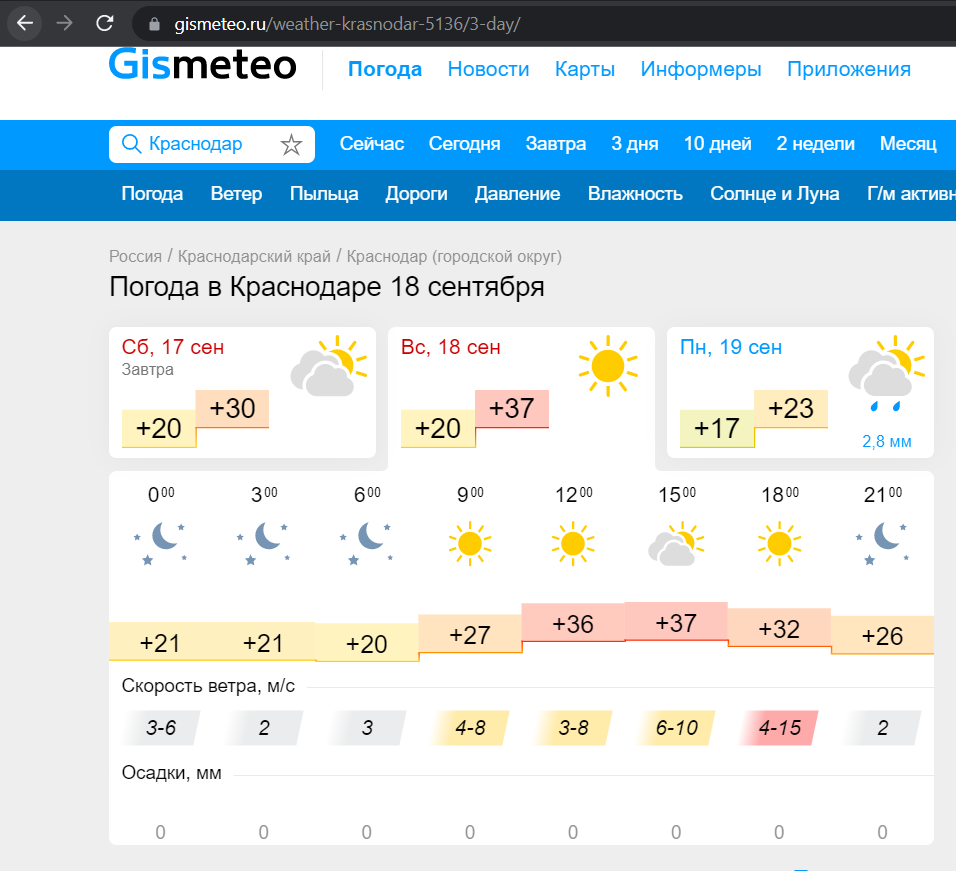This screenshot has height=871, width=956.
Task: Toggle the favorite star next to Краснодар
Action: coord(291,144)
